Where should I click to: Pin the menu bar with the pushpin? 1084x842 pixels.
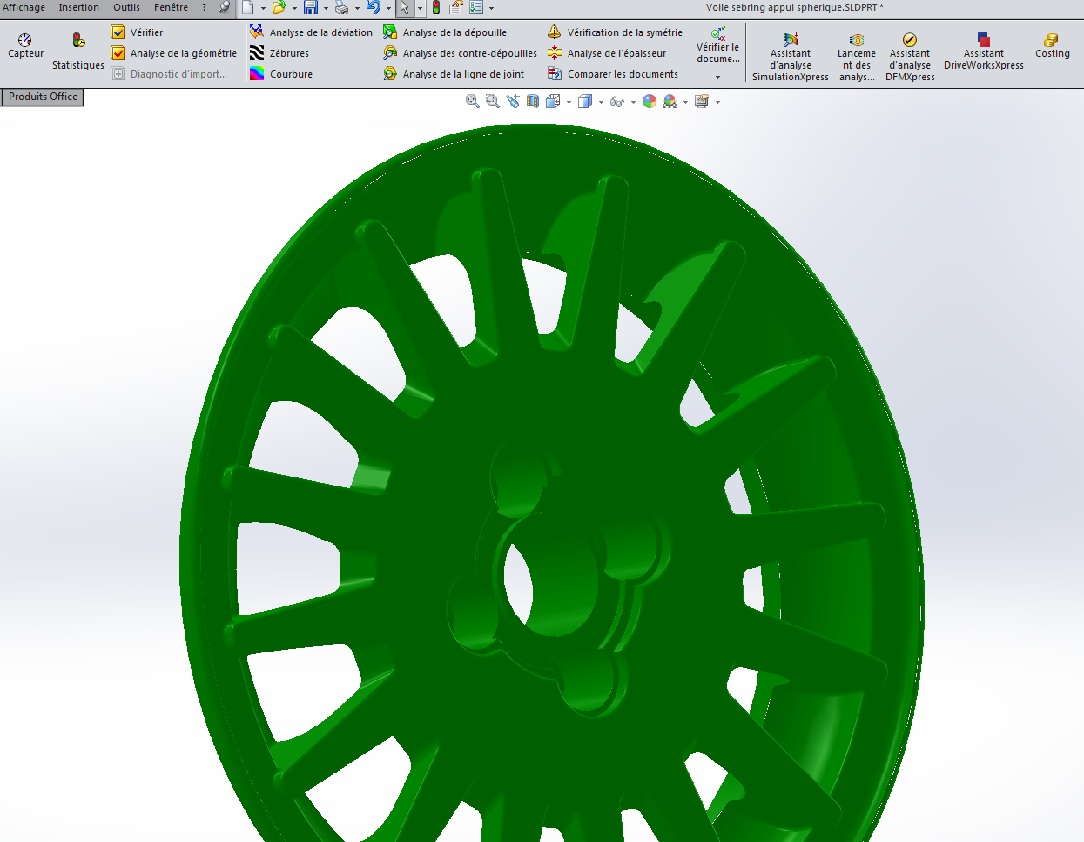[224, 8]
